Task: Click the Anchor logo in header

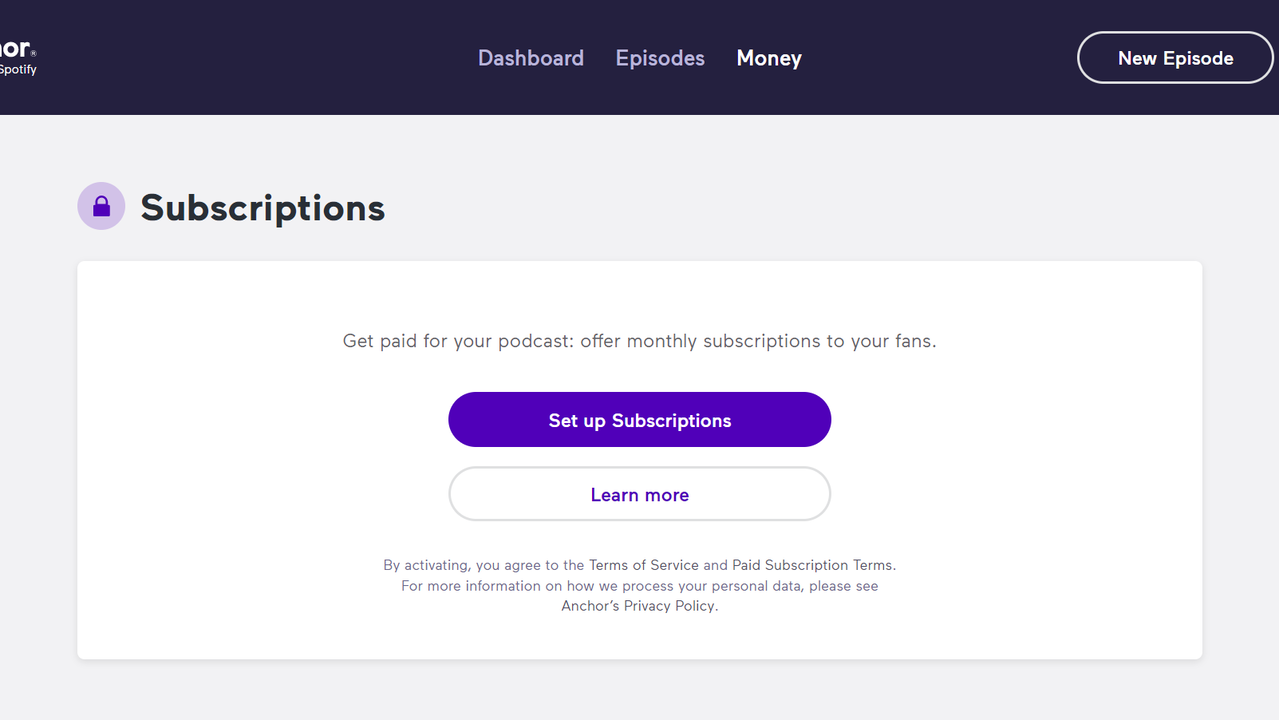Action: 14,49
